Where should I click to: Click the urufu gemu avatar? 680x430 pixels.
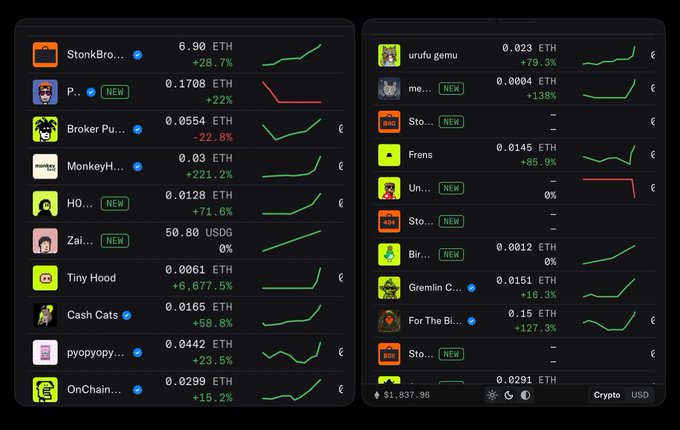pyautogui.click(x=389, y=55)
